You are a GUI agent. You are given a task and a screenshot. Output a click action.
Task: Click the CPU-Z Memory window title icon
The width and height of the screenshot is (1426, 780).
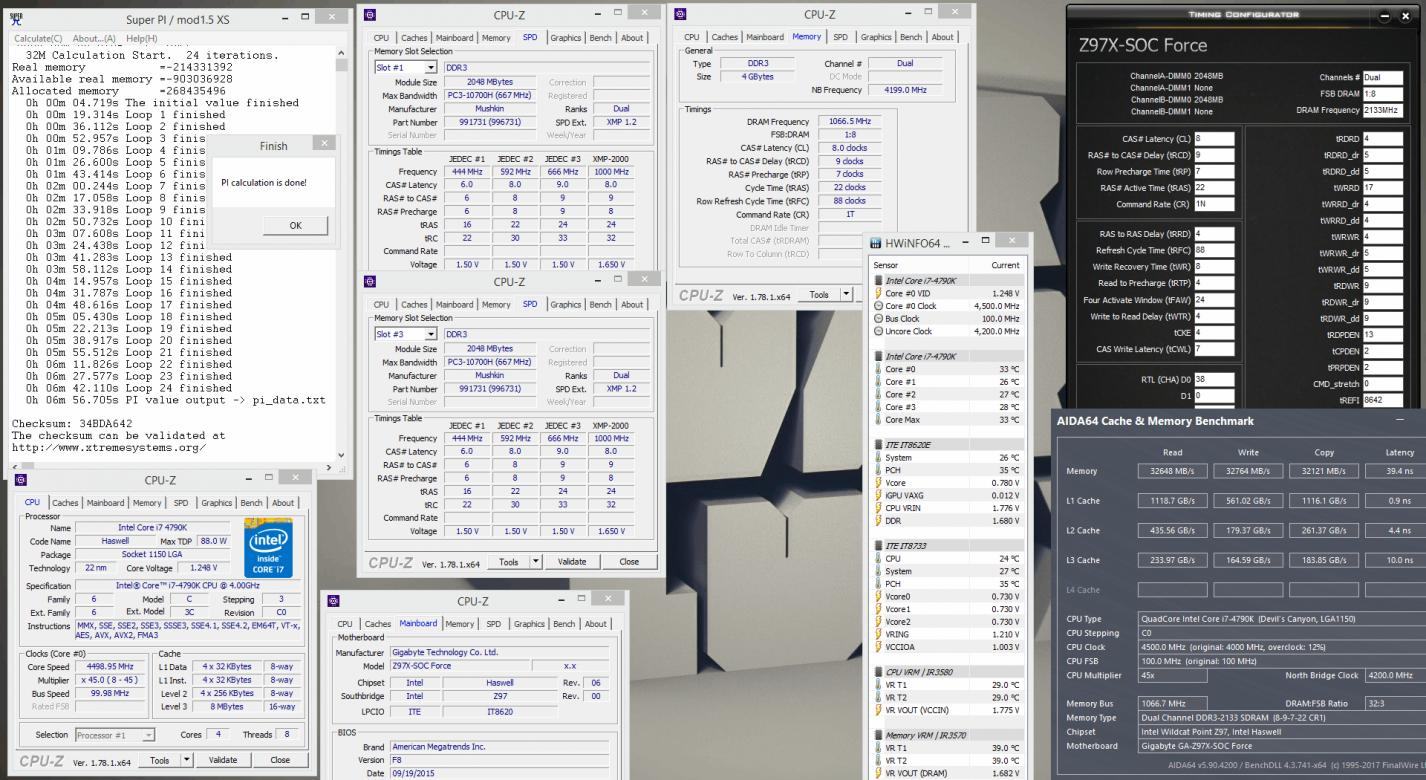point(681,15)
